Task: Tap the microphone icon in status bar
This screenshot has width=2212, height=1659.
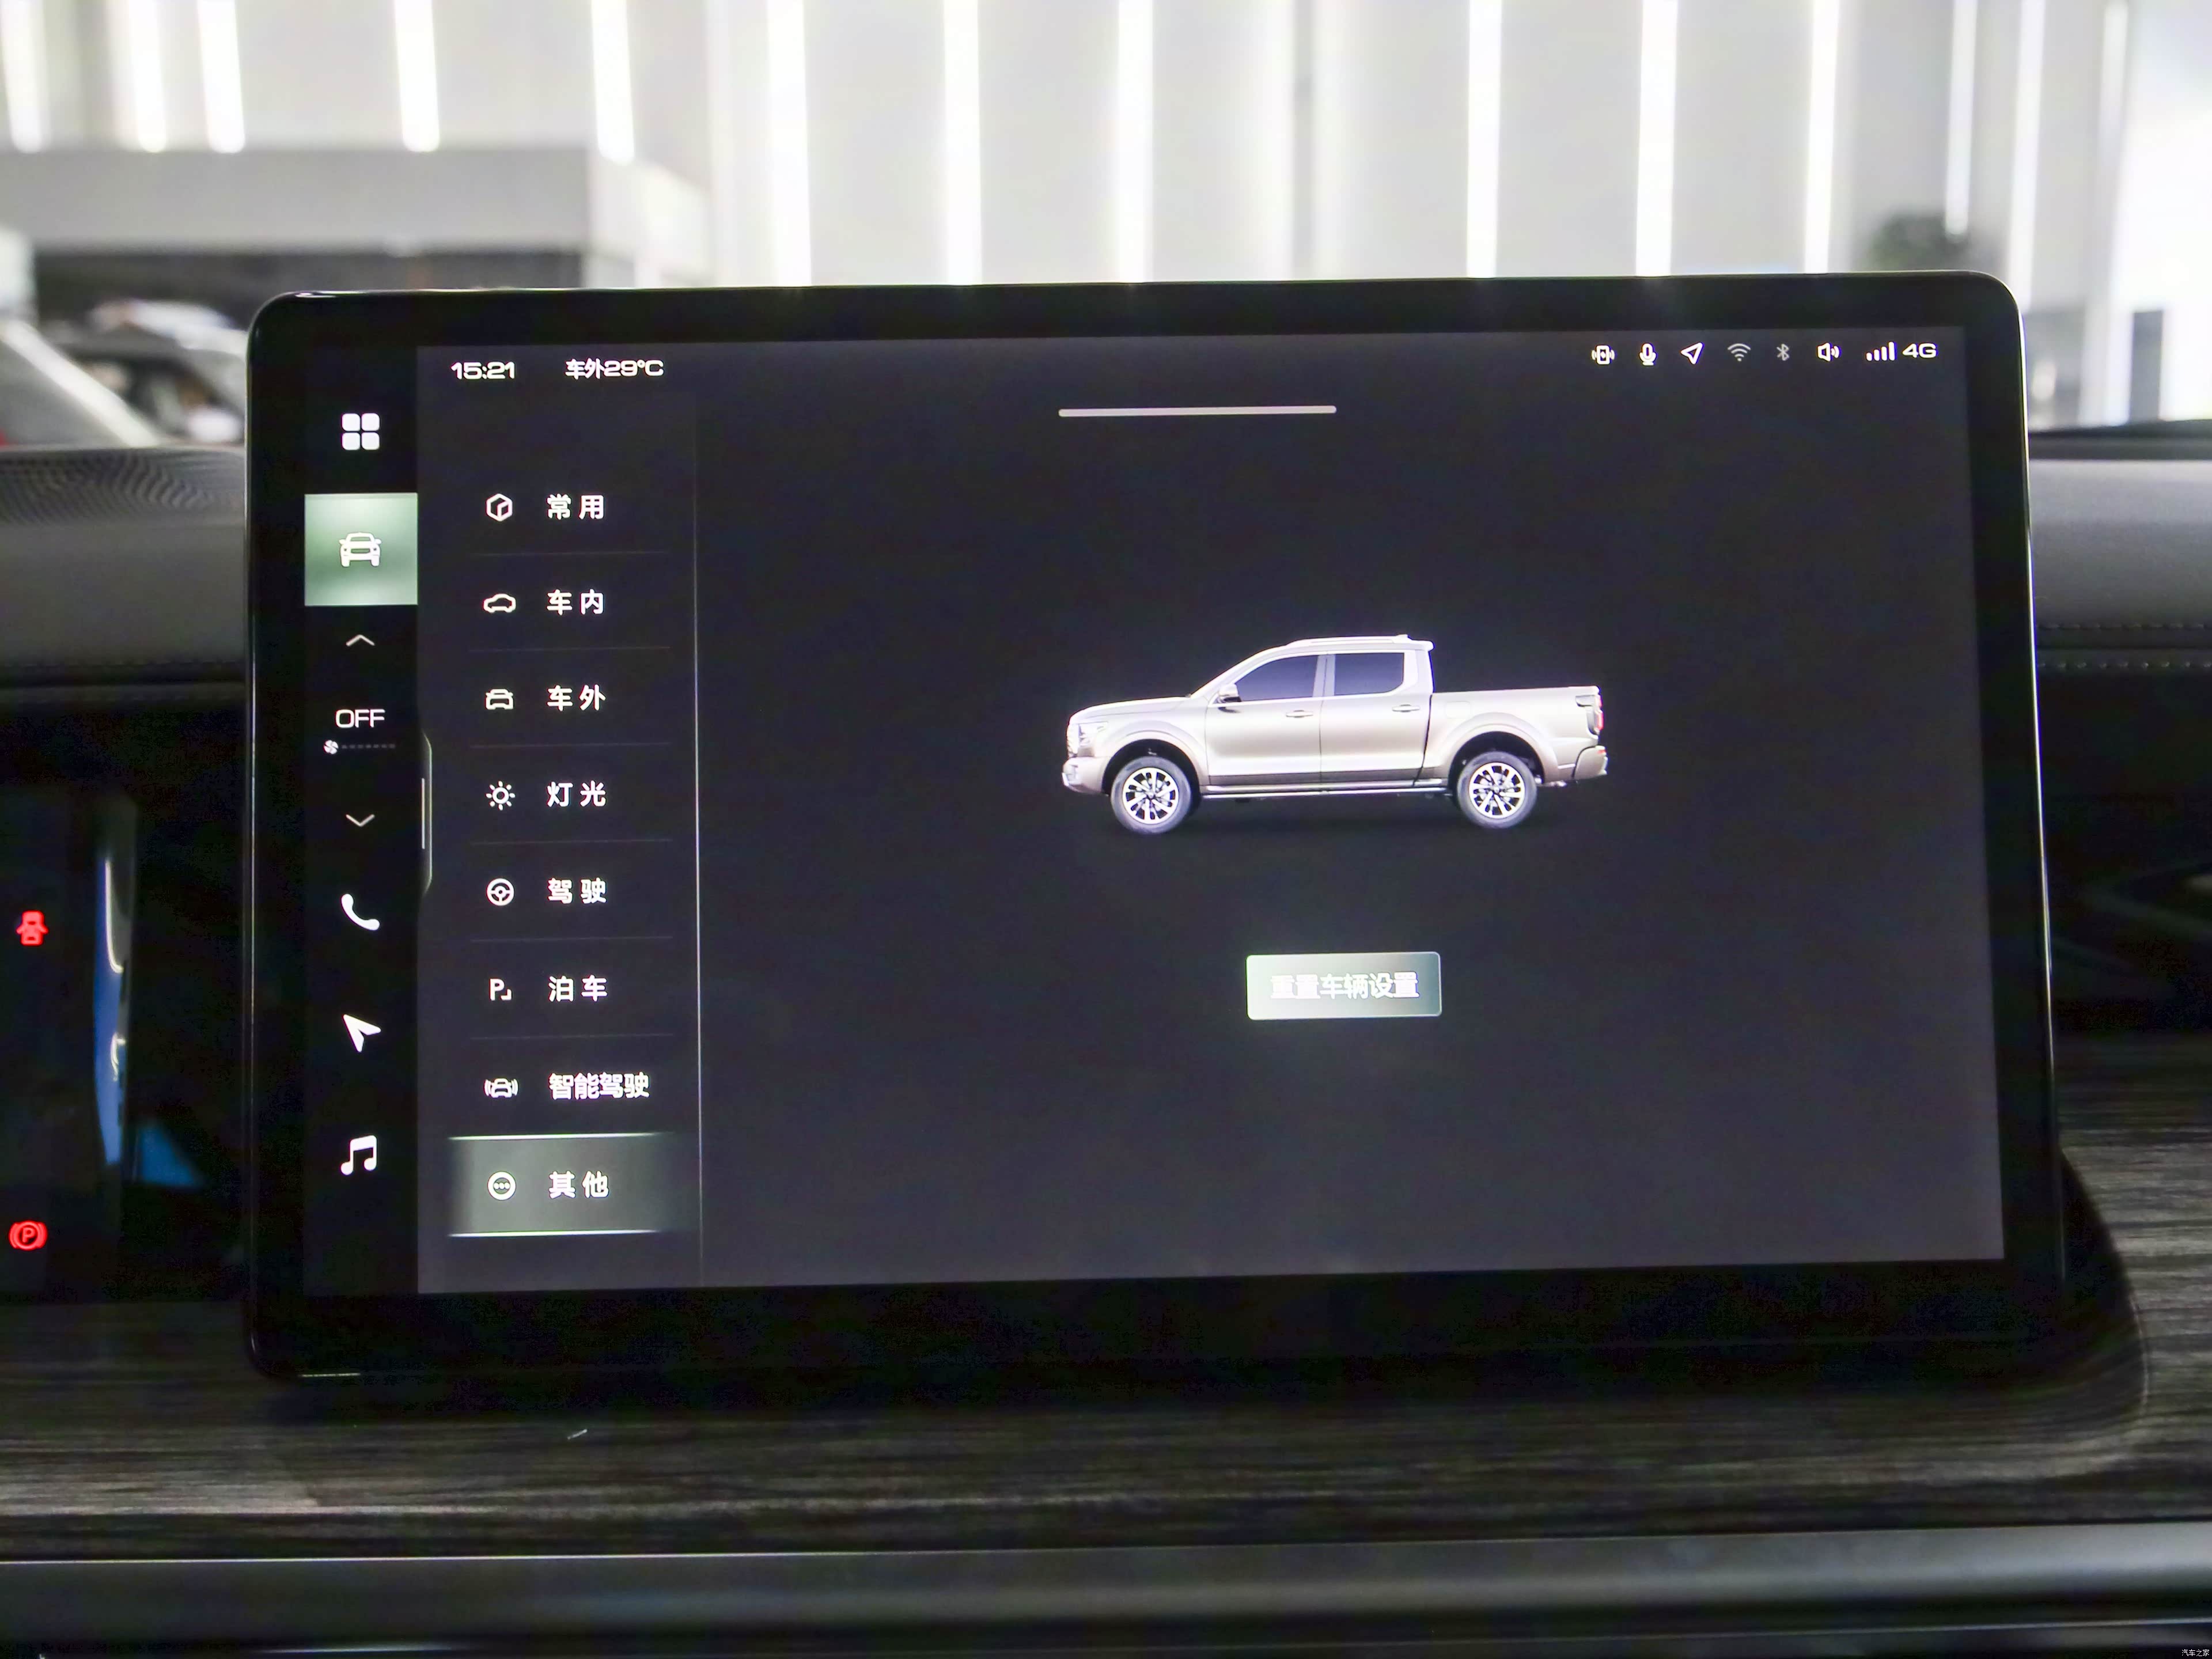Action: tap(1647, 354)
